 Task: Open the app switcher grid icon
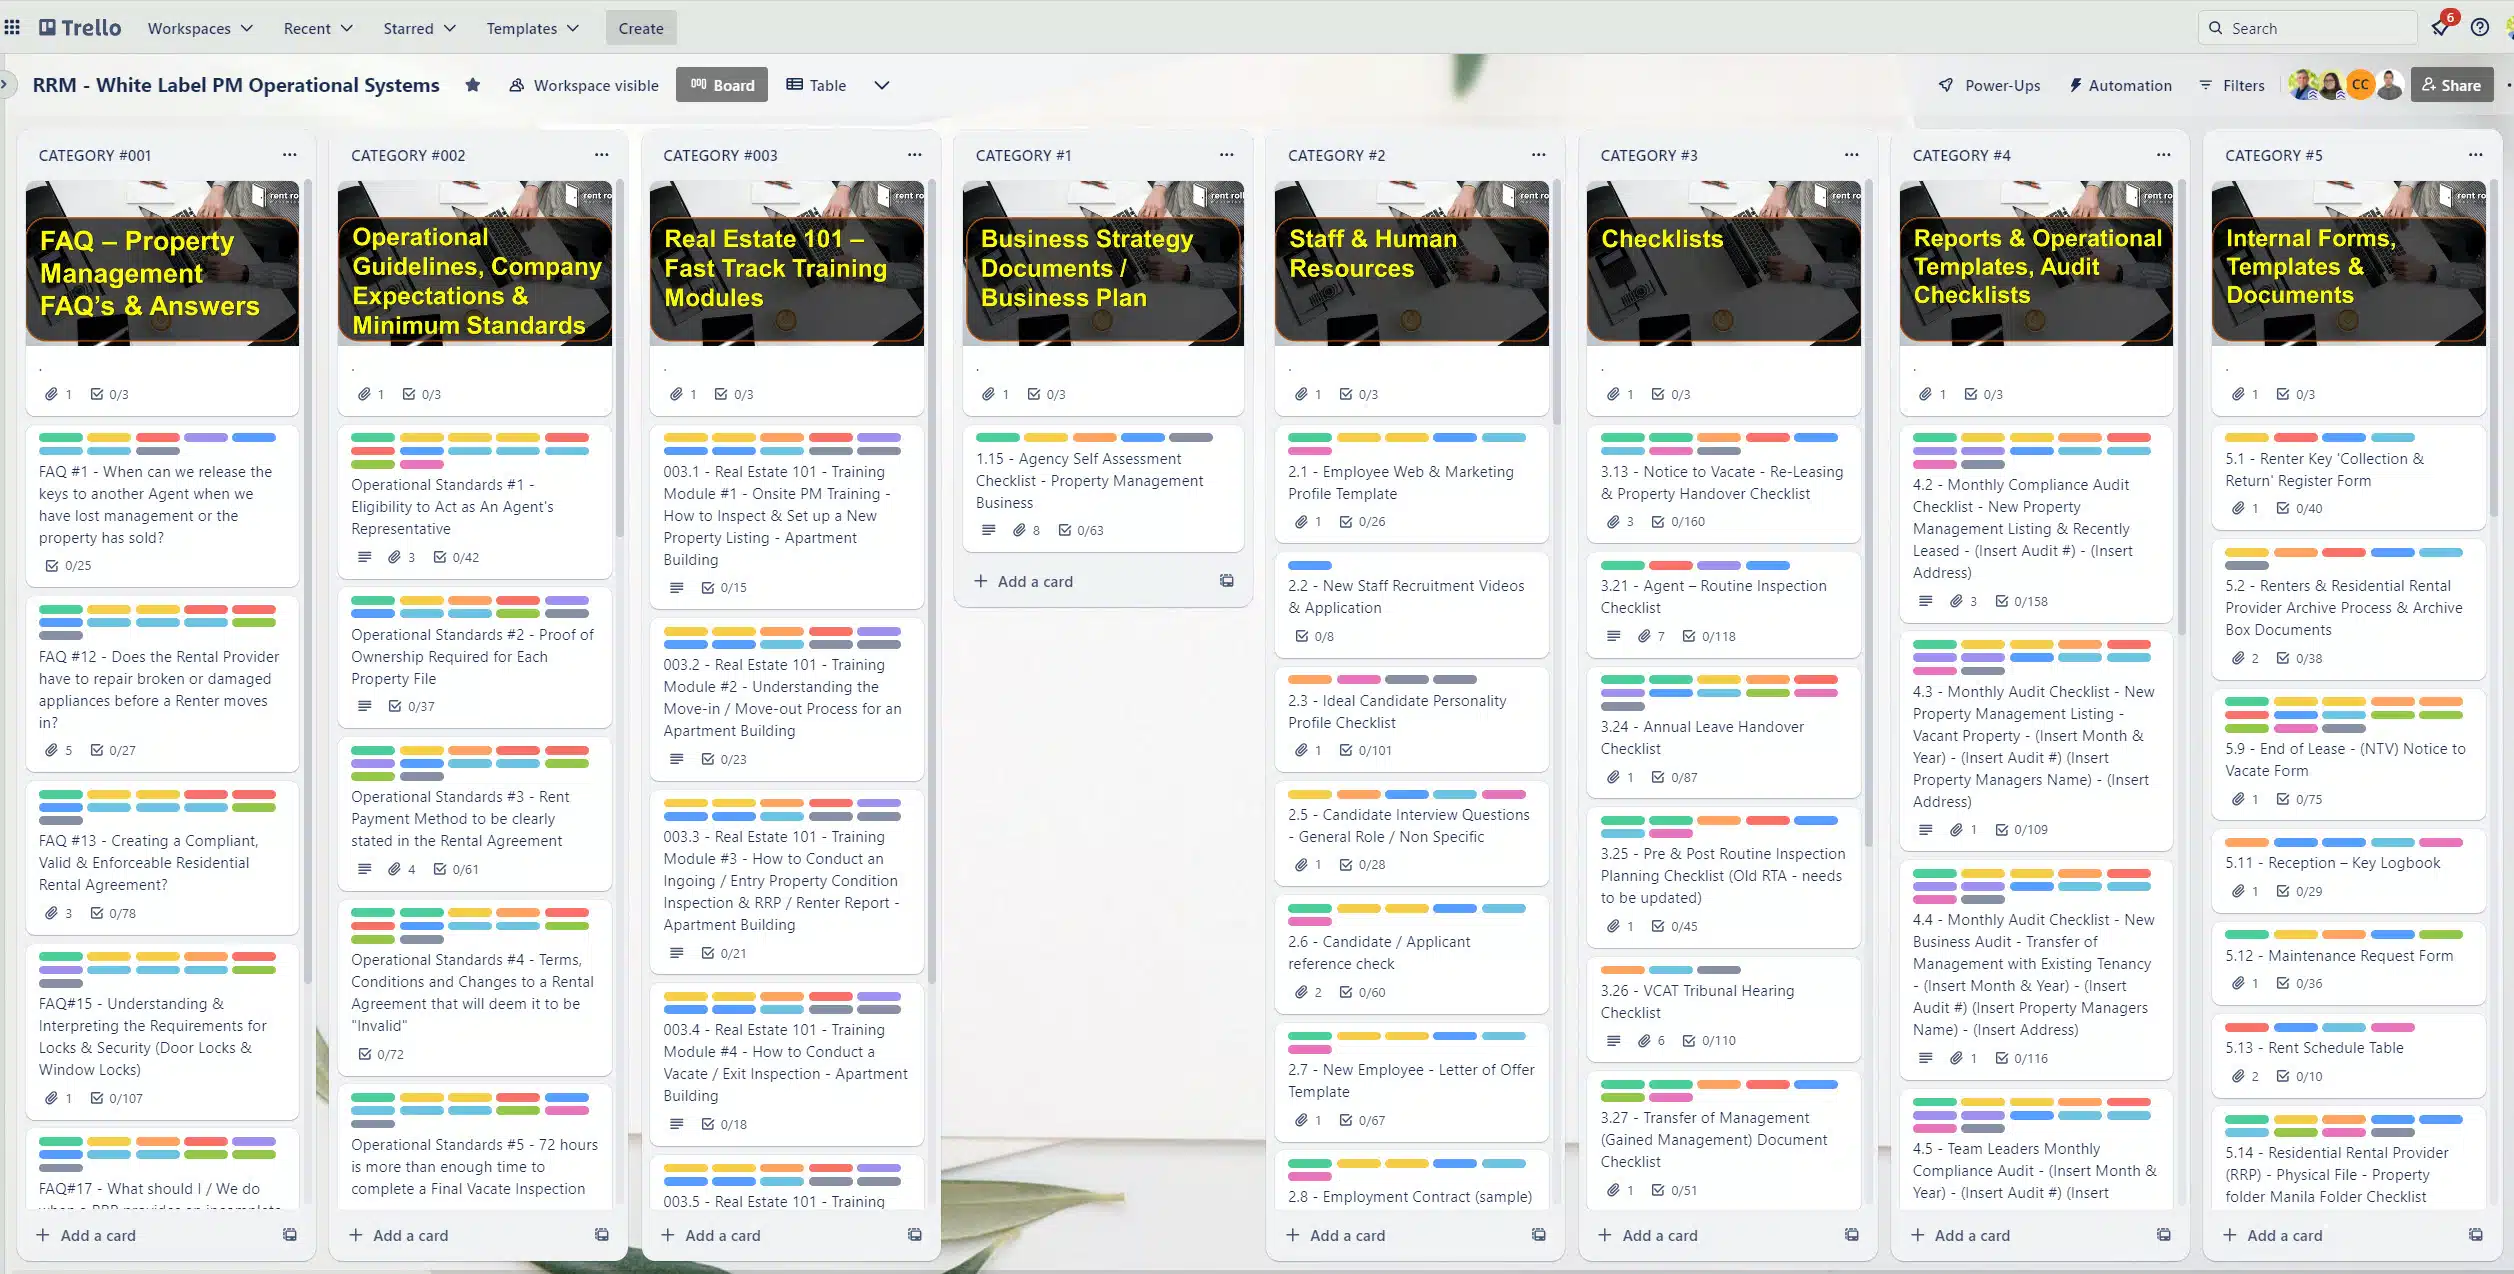point(12,28)
